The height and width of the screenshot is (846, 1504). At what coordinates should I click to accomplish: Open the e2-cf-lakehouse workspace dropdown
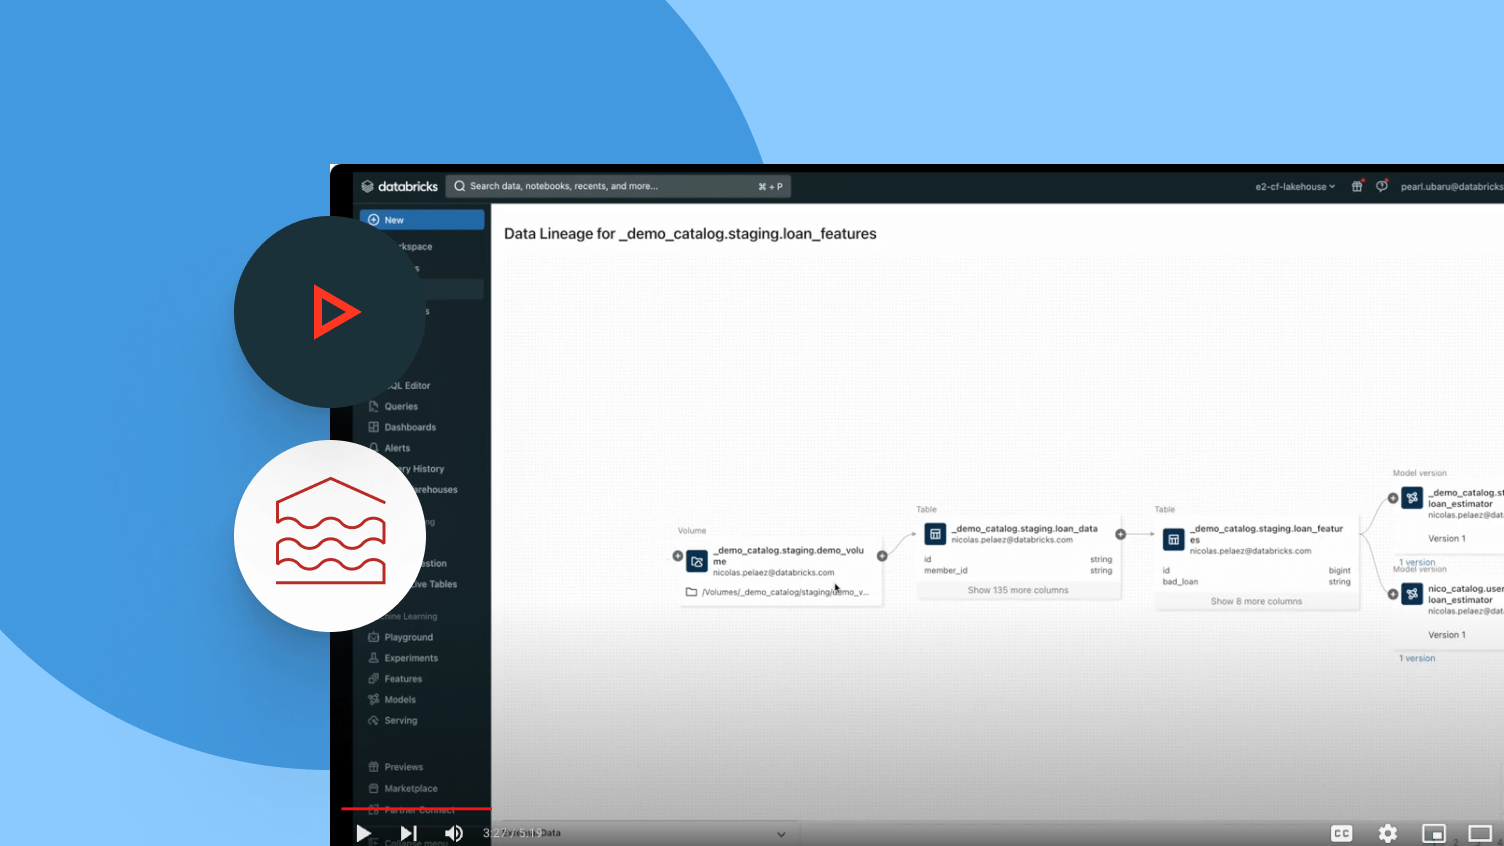1295,187
